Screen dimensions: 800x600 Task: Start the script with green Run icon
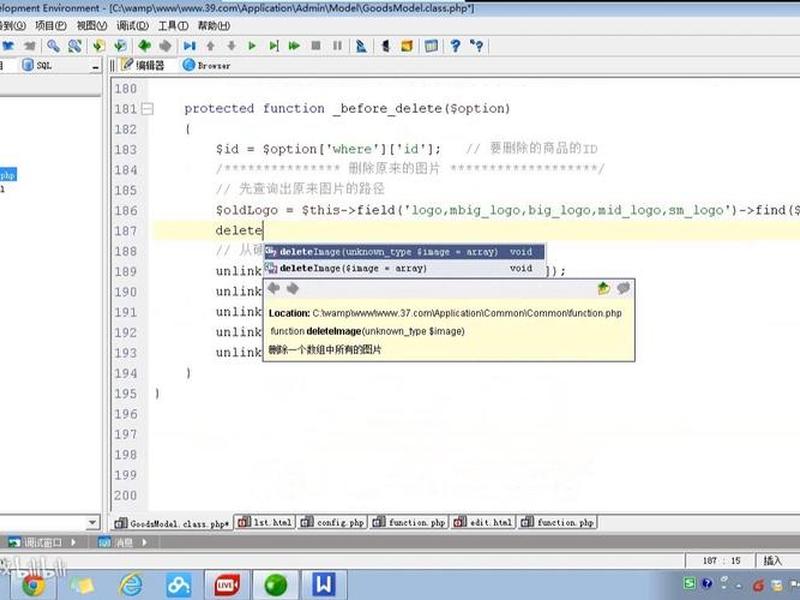point(252,46)
